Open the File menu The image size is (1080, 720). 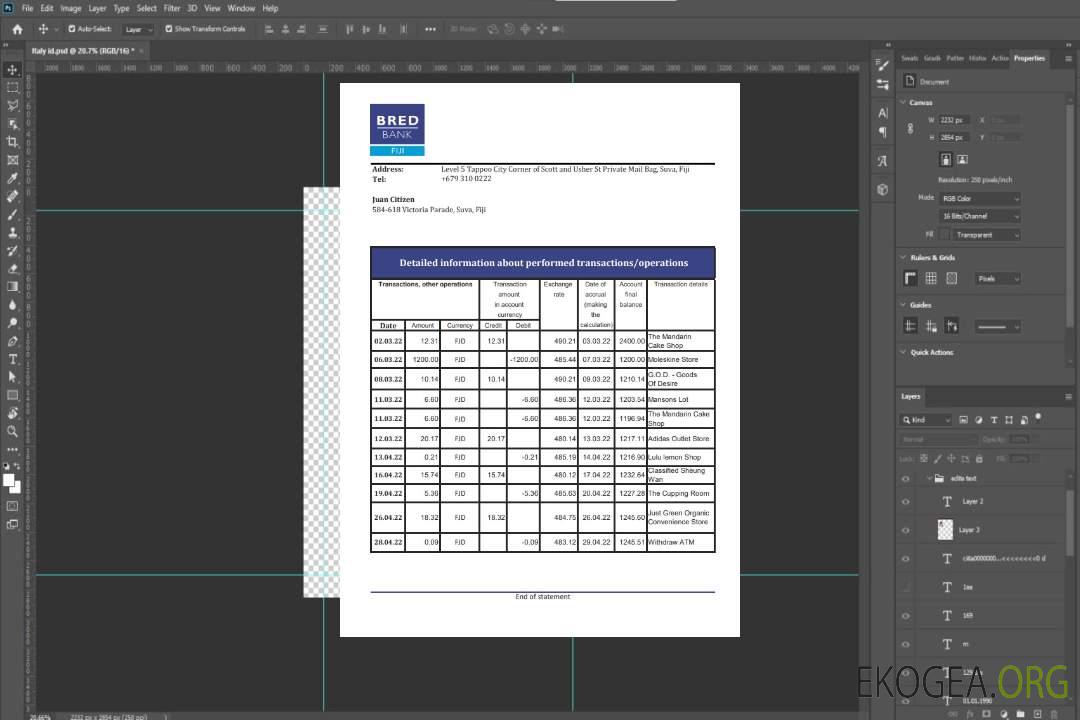click(x=28, y=8)
